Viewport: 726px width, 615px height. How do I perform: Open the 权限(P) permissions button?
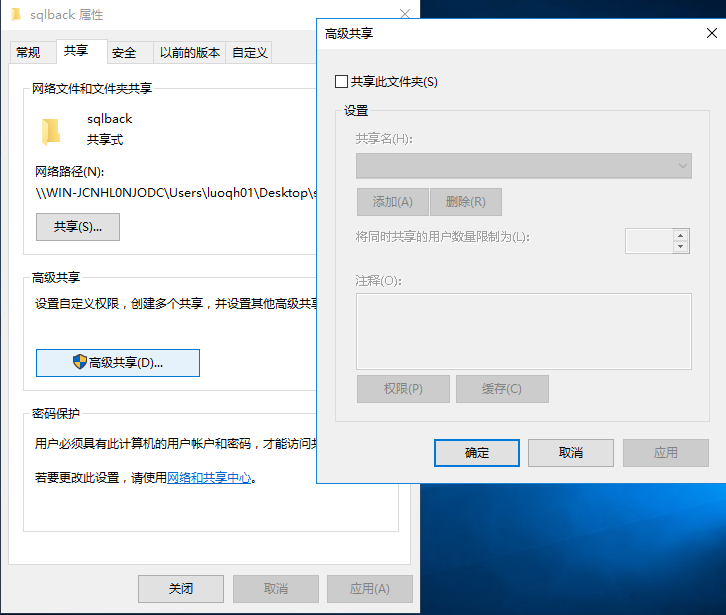pos(403,389)
